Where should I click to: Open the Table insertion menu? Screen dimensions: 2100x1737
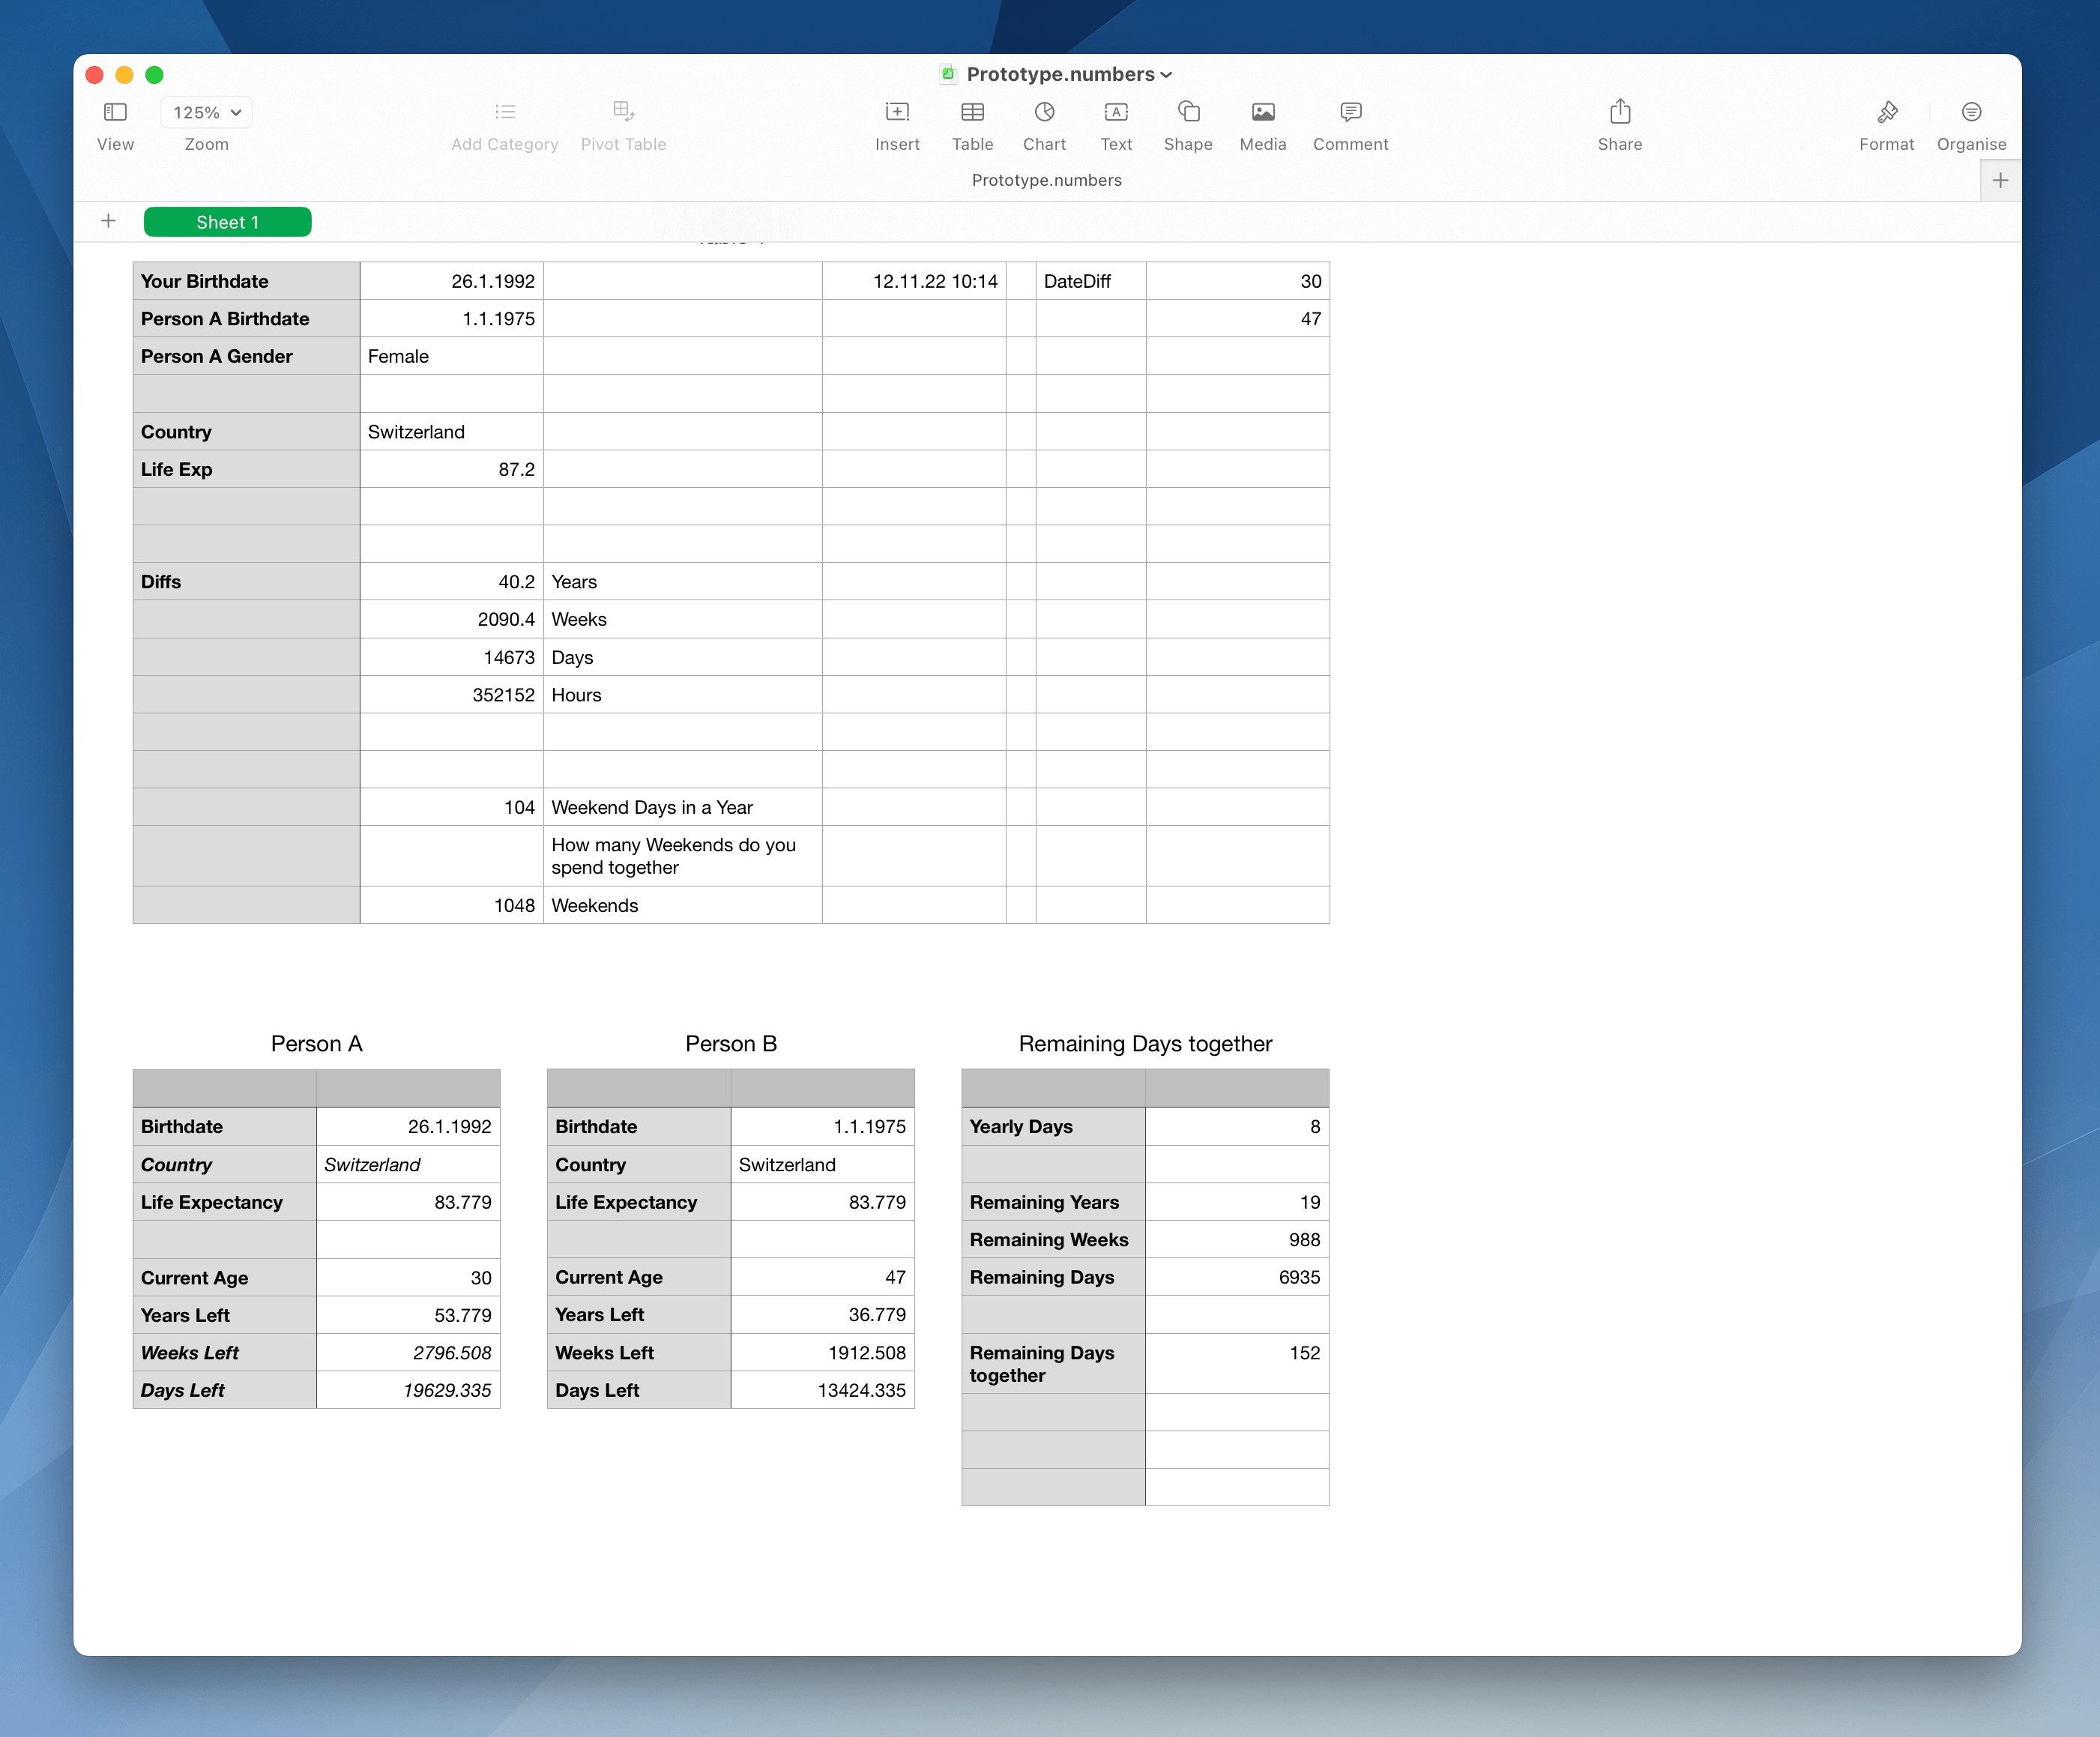pyautogui.click(x=972, y=124)
